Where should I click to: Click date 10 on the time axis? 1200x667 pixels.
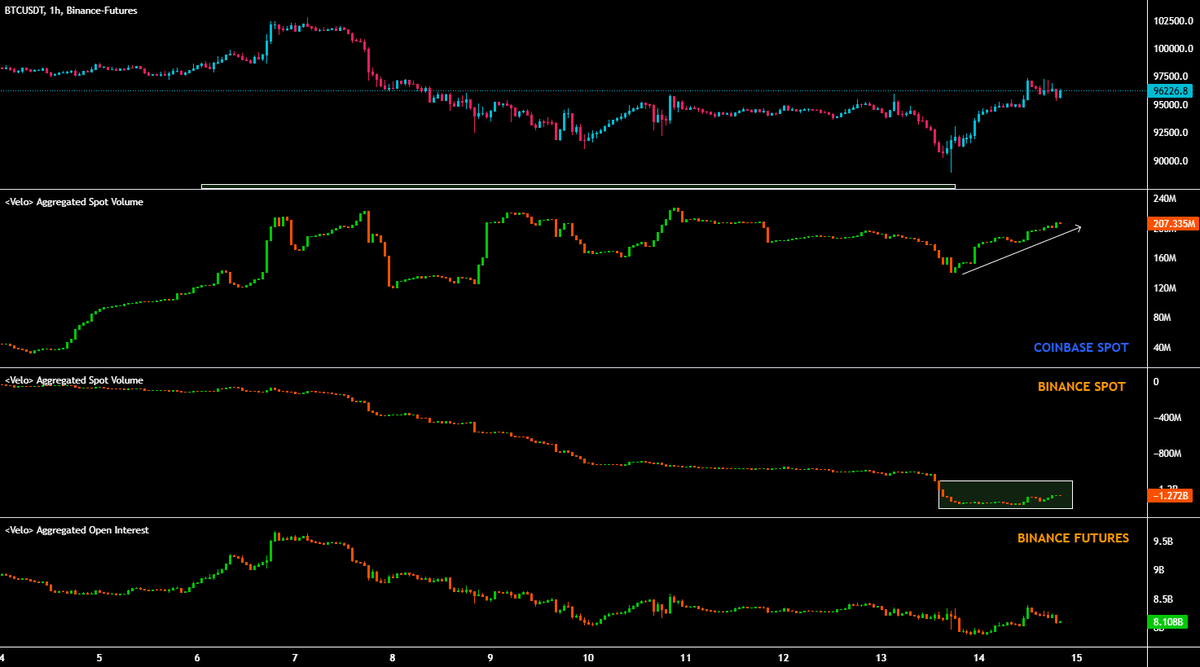click(587, 658)
